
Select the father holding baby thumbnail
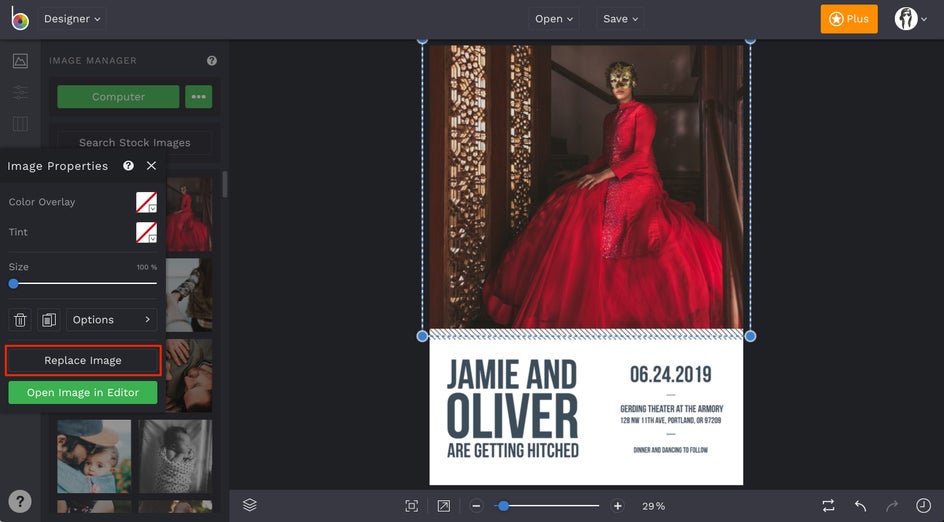94,456
